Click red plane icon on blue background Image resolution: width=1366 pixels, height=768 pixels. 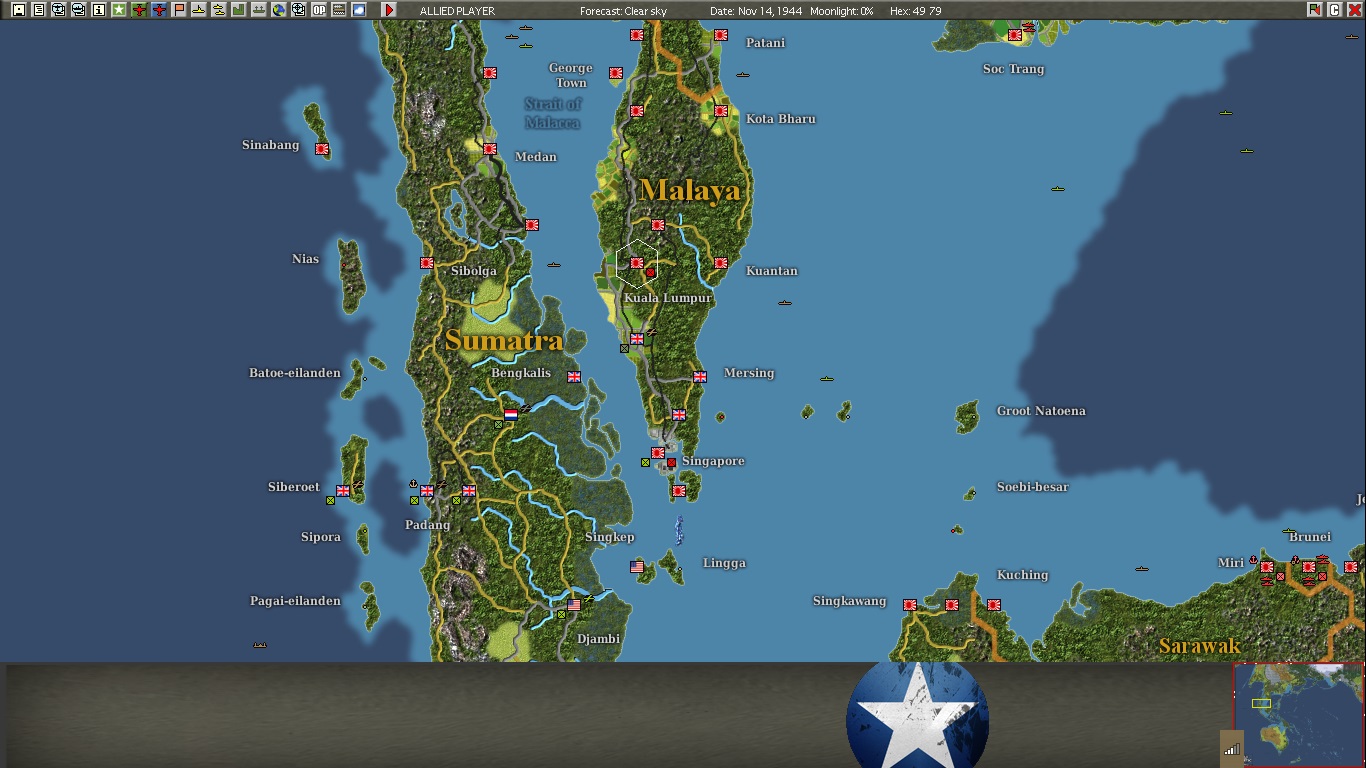[159, 10]
